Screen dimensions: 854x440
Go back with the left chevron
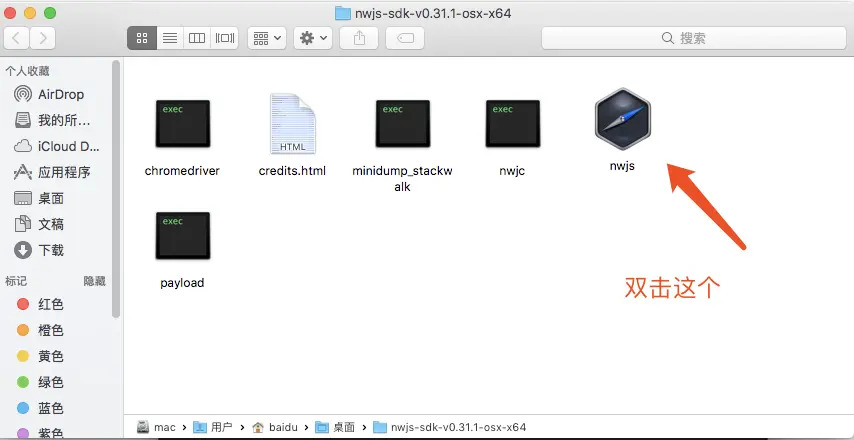click(x=16, y=38)
